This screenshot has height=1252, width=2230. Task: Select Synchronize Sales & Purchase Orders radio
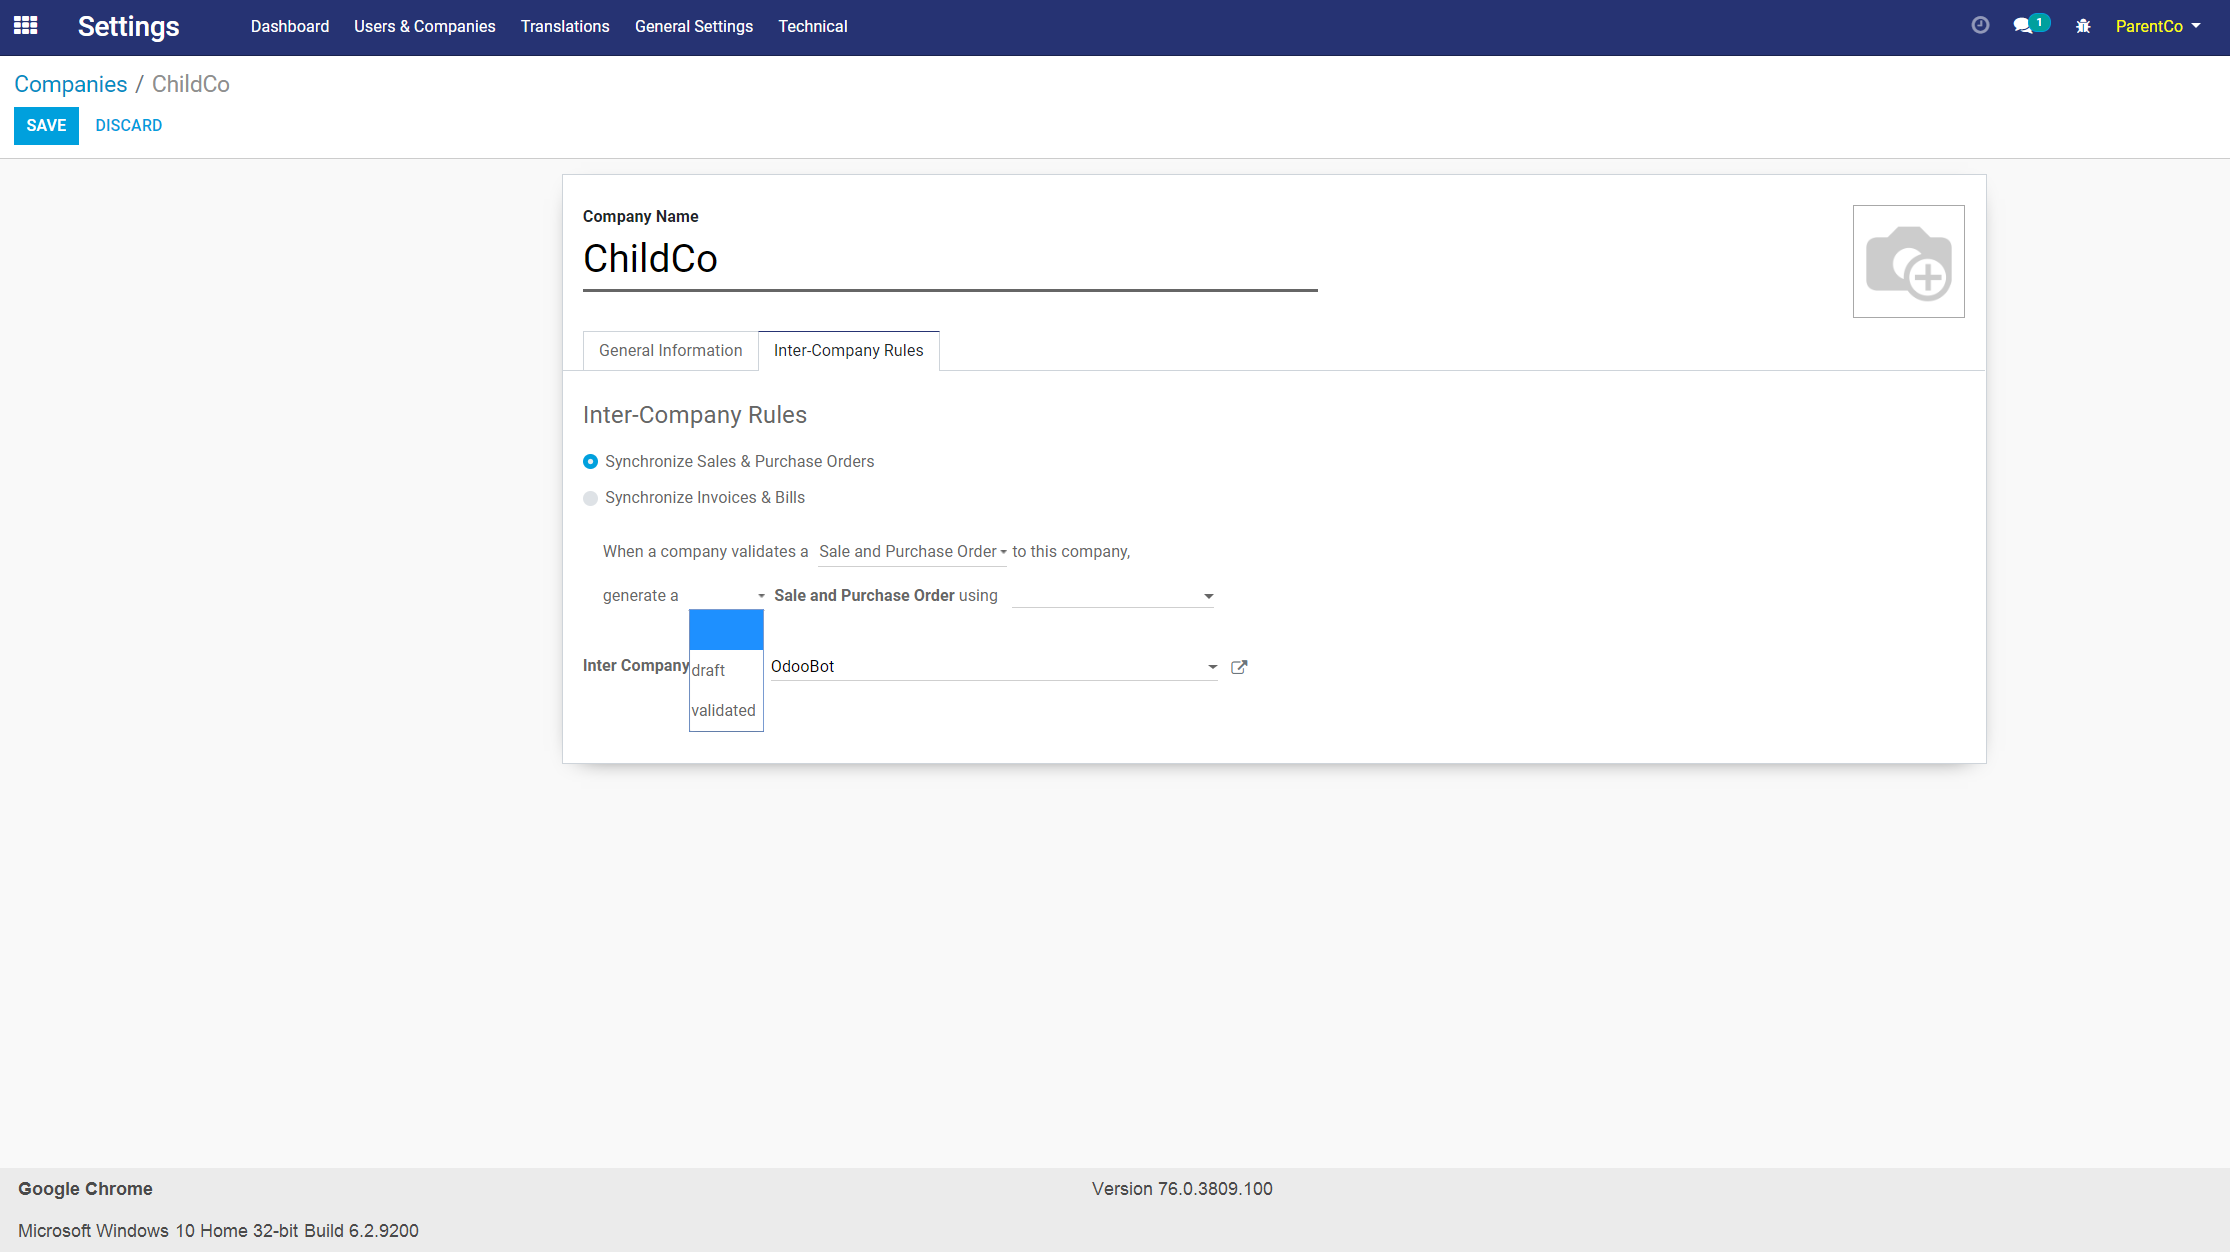(591, 462)
